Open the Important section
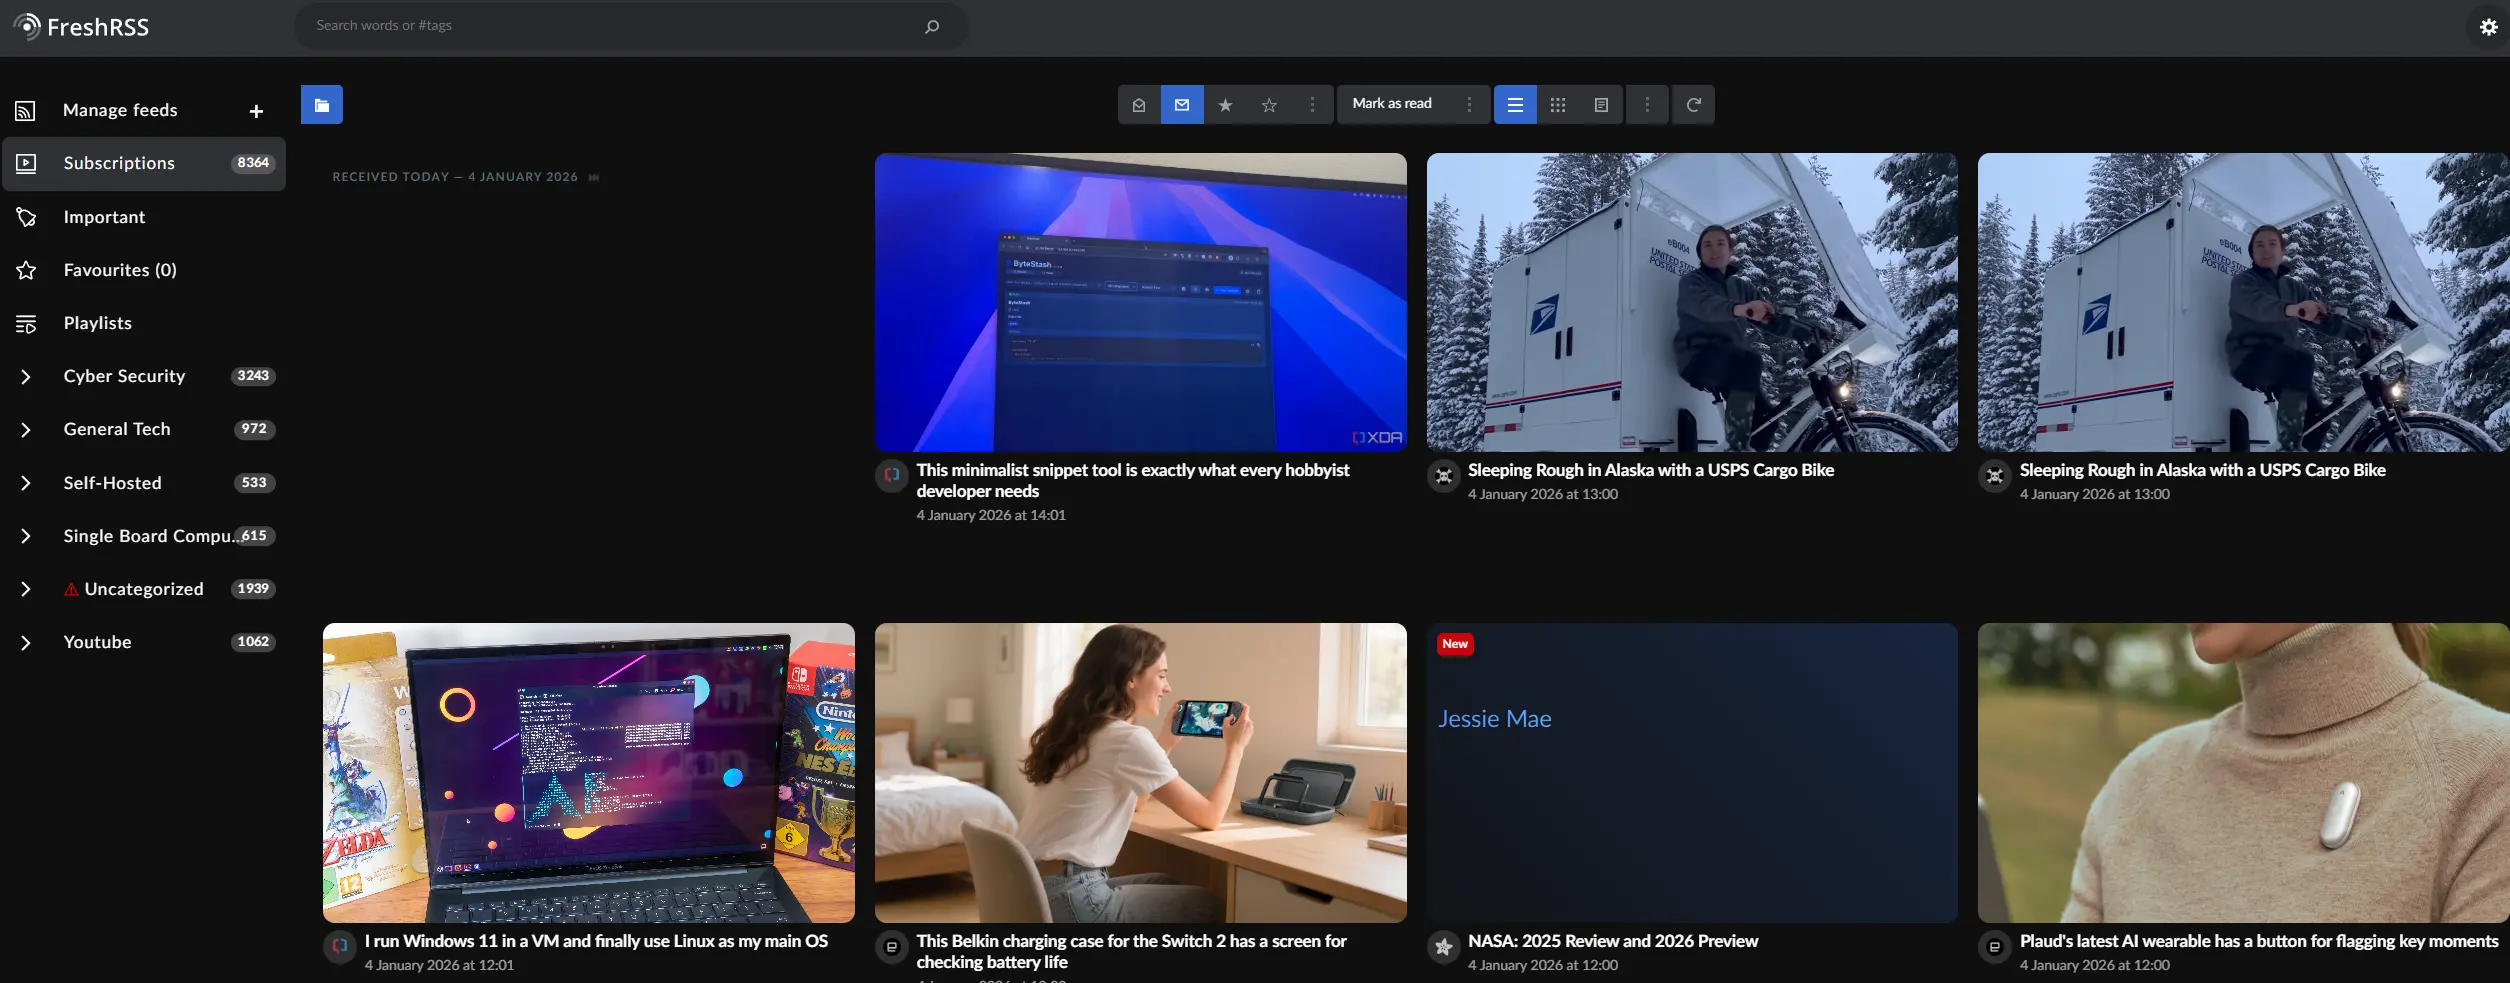This screenshot has height=983, width=2510. click(104, 217)
